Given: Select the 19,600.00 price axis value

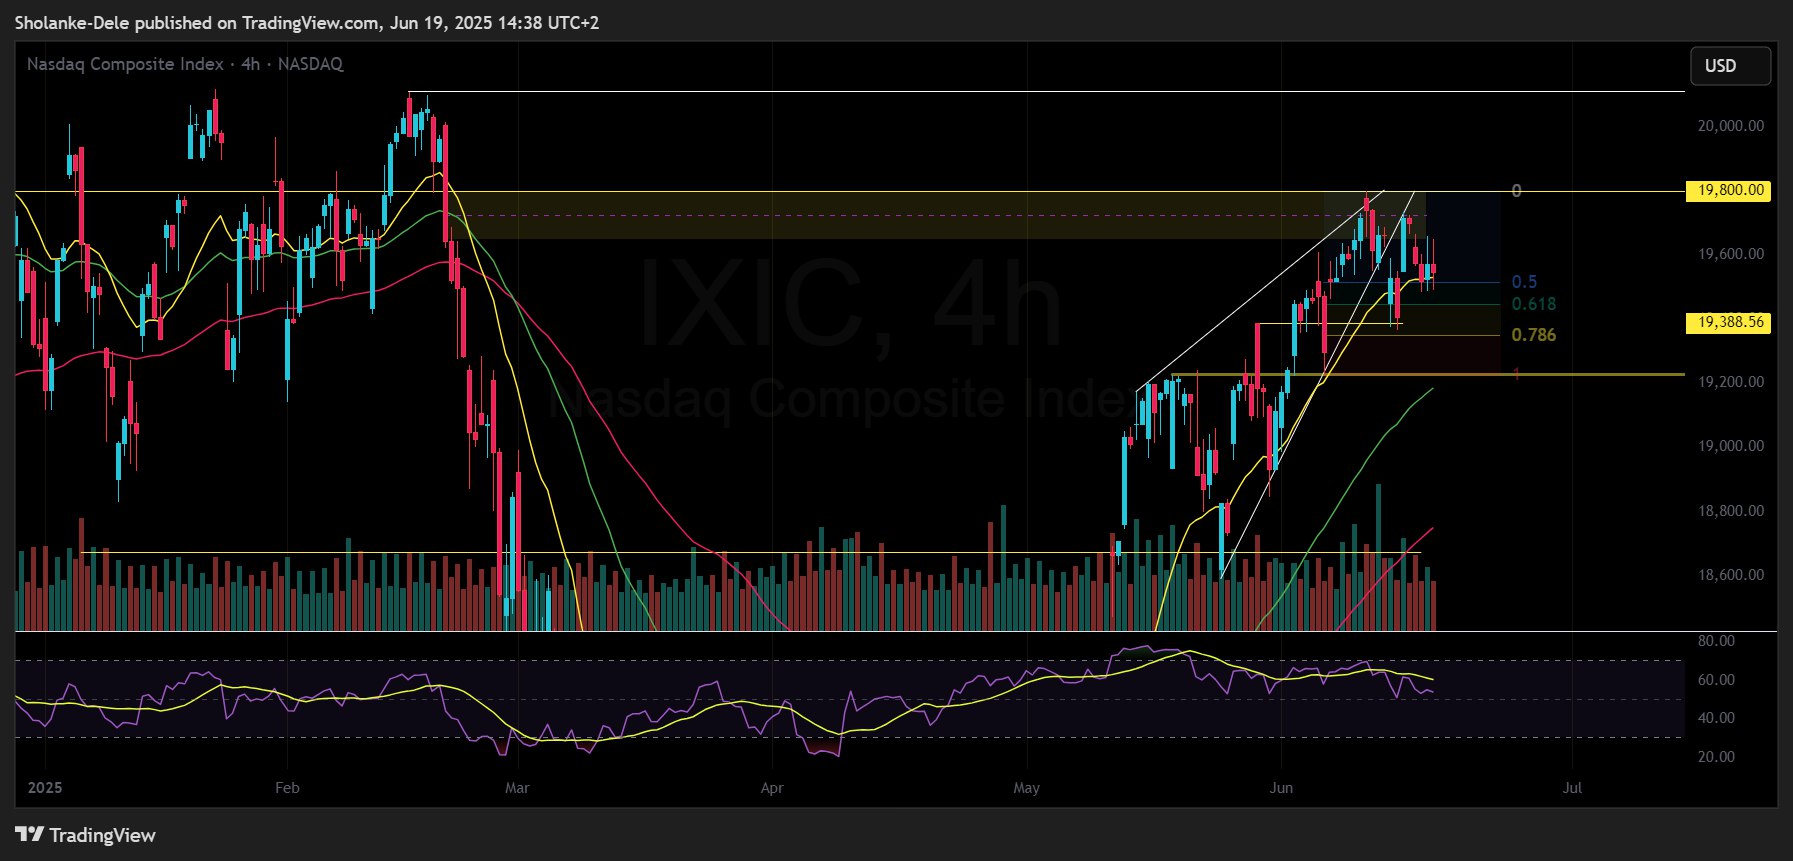Looking at the screenshot, I should tap(1731, 254).
